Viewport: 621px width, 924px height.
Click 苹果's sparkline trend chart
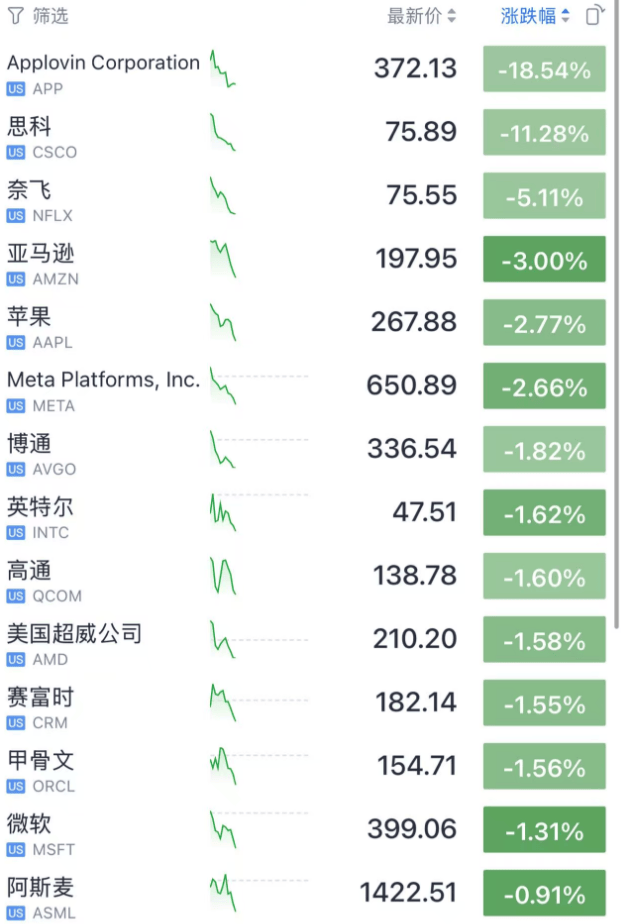coord(221,322)
